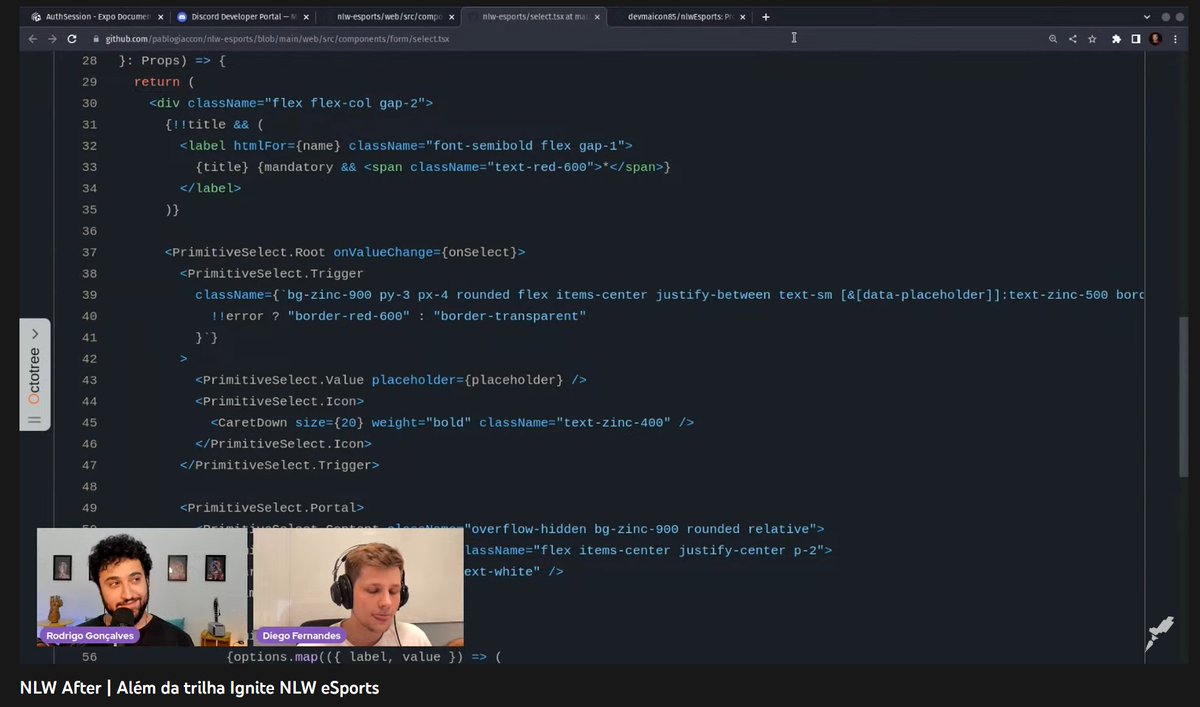Click the Rodrigo Gonçalves name badge
This screenshot has width=1200, height=707.
pos(90,635)
